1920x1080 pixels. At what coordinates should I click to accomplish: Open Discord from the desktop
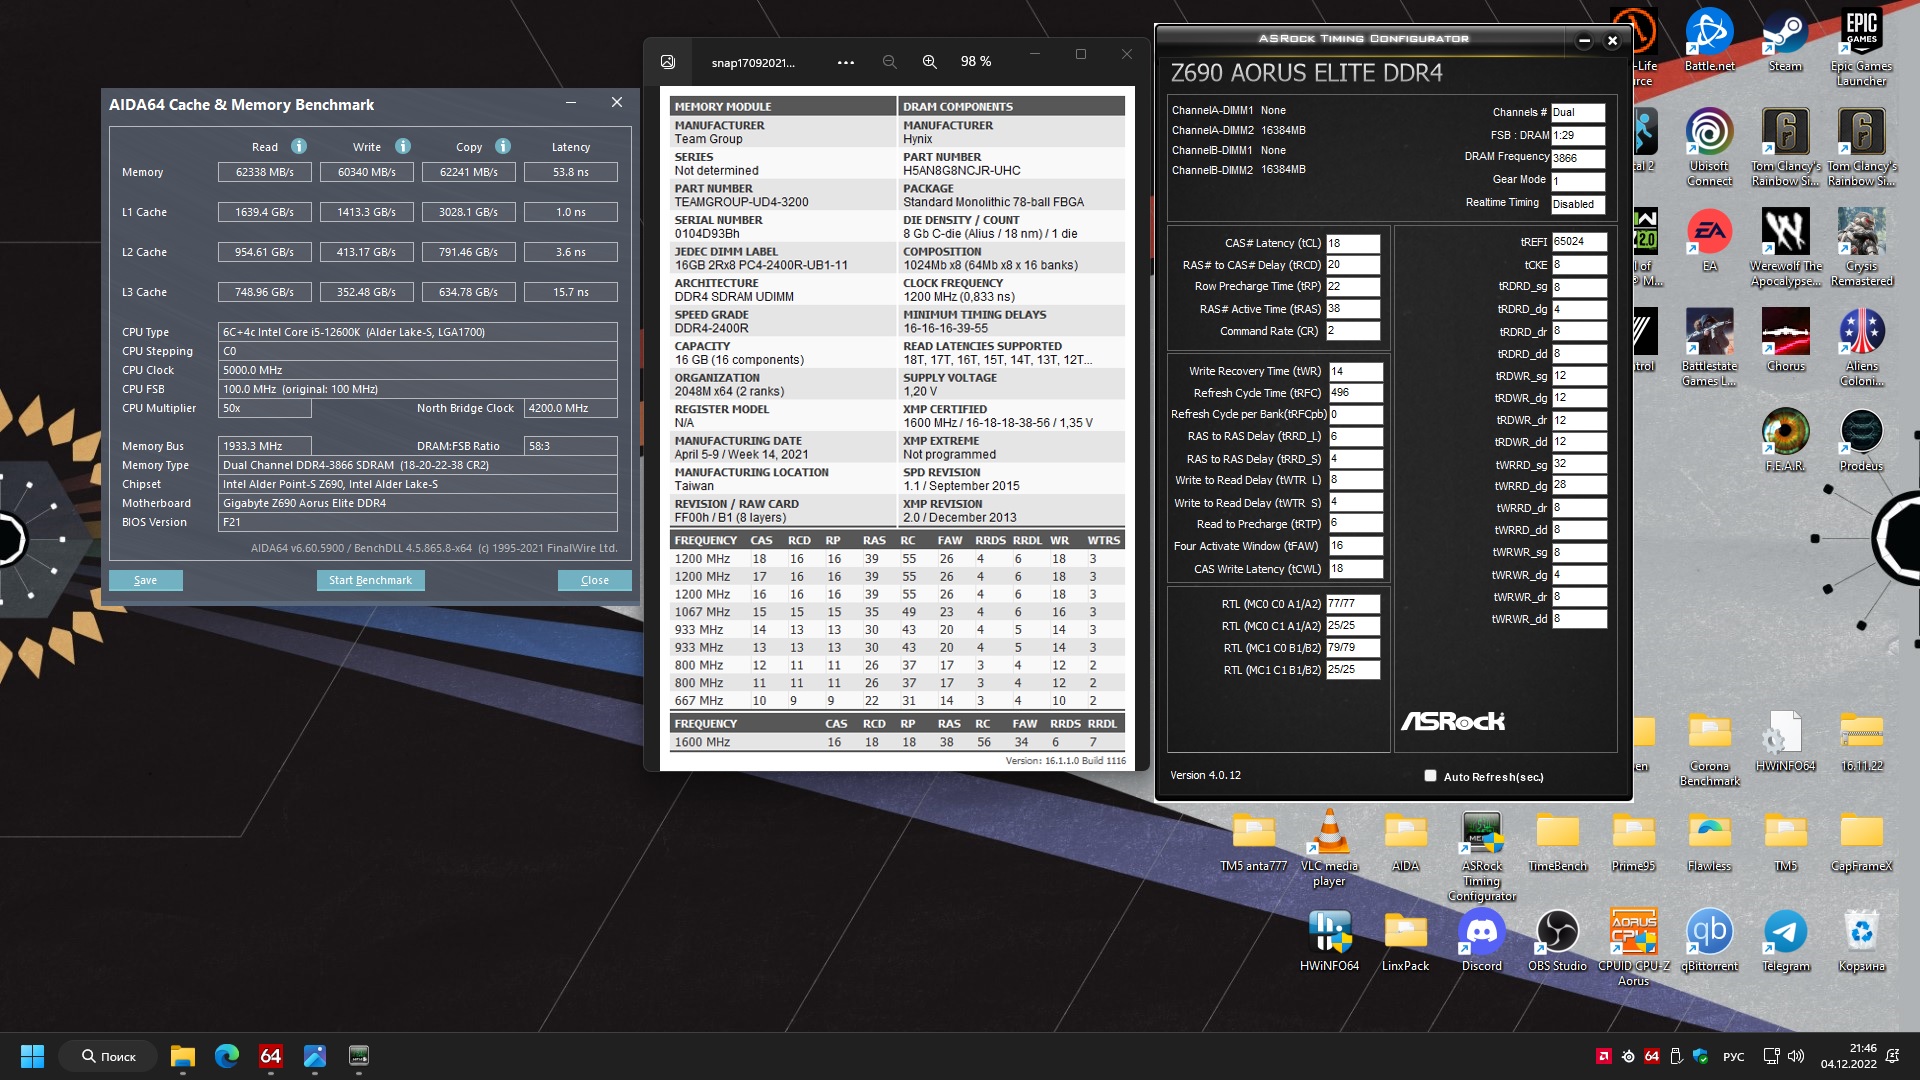click(x=1481, y=932)
